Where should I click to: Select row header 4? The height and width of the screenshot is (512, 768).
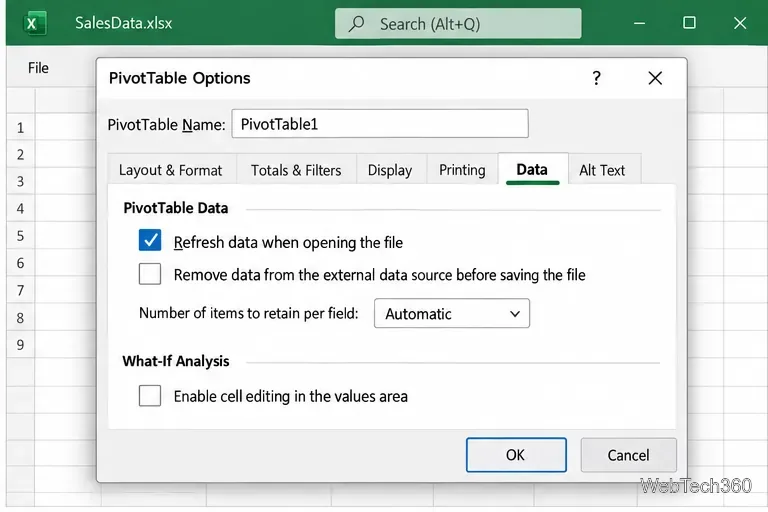[x=20, y=209]
